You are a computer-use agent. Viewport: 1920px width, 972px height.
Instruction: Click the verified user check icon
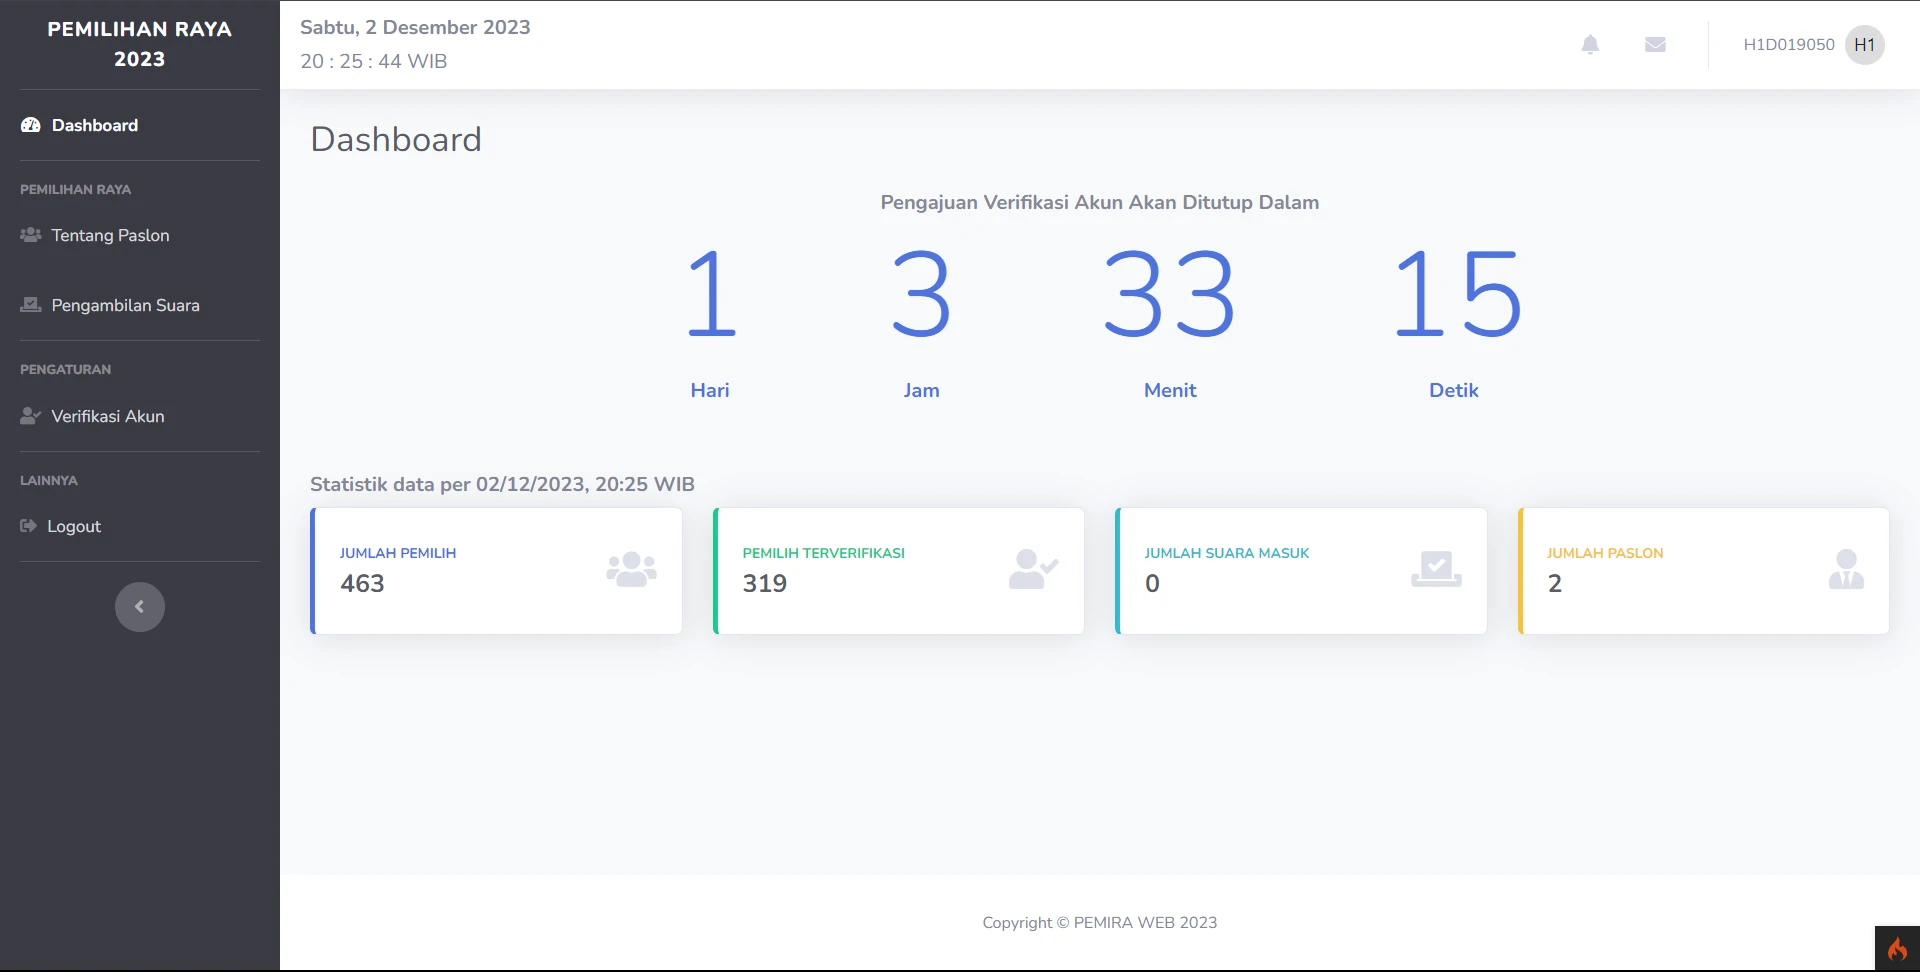[x=1033, y=570]
